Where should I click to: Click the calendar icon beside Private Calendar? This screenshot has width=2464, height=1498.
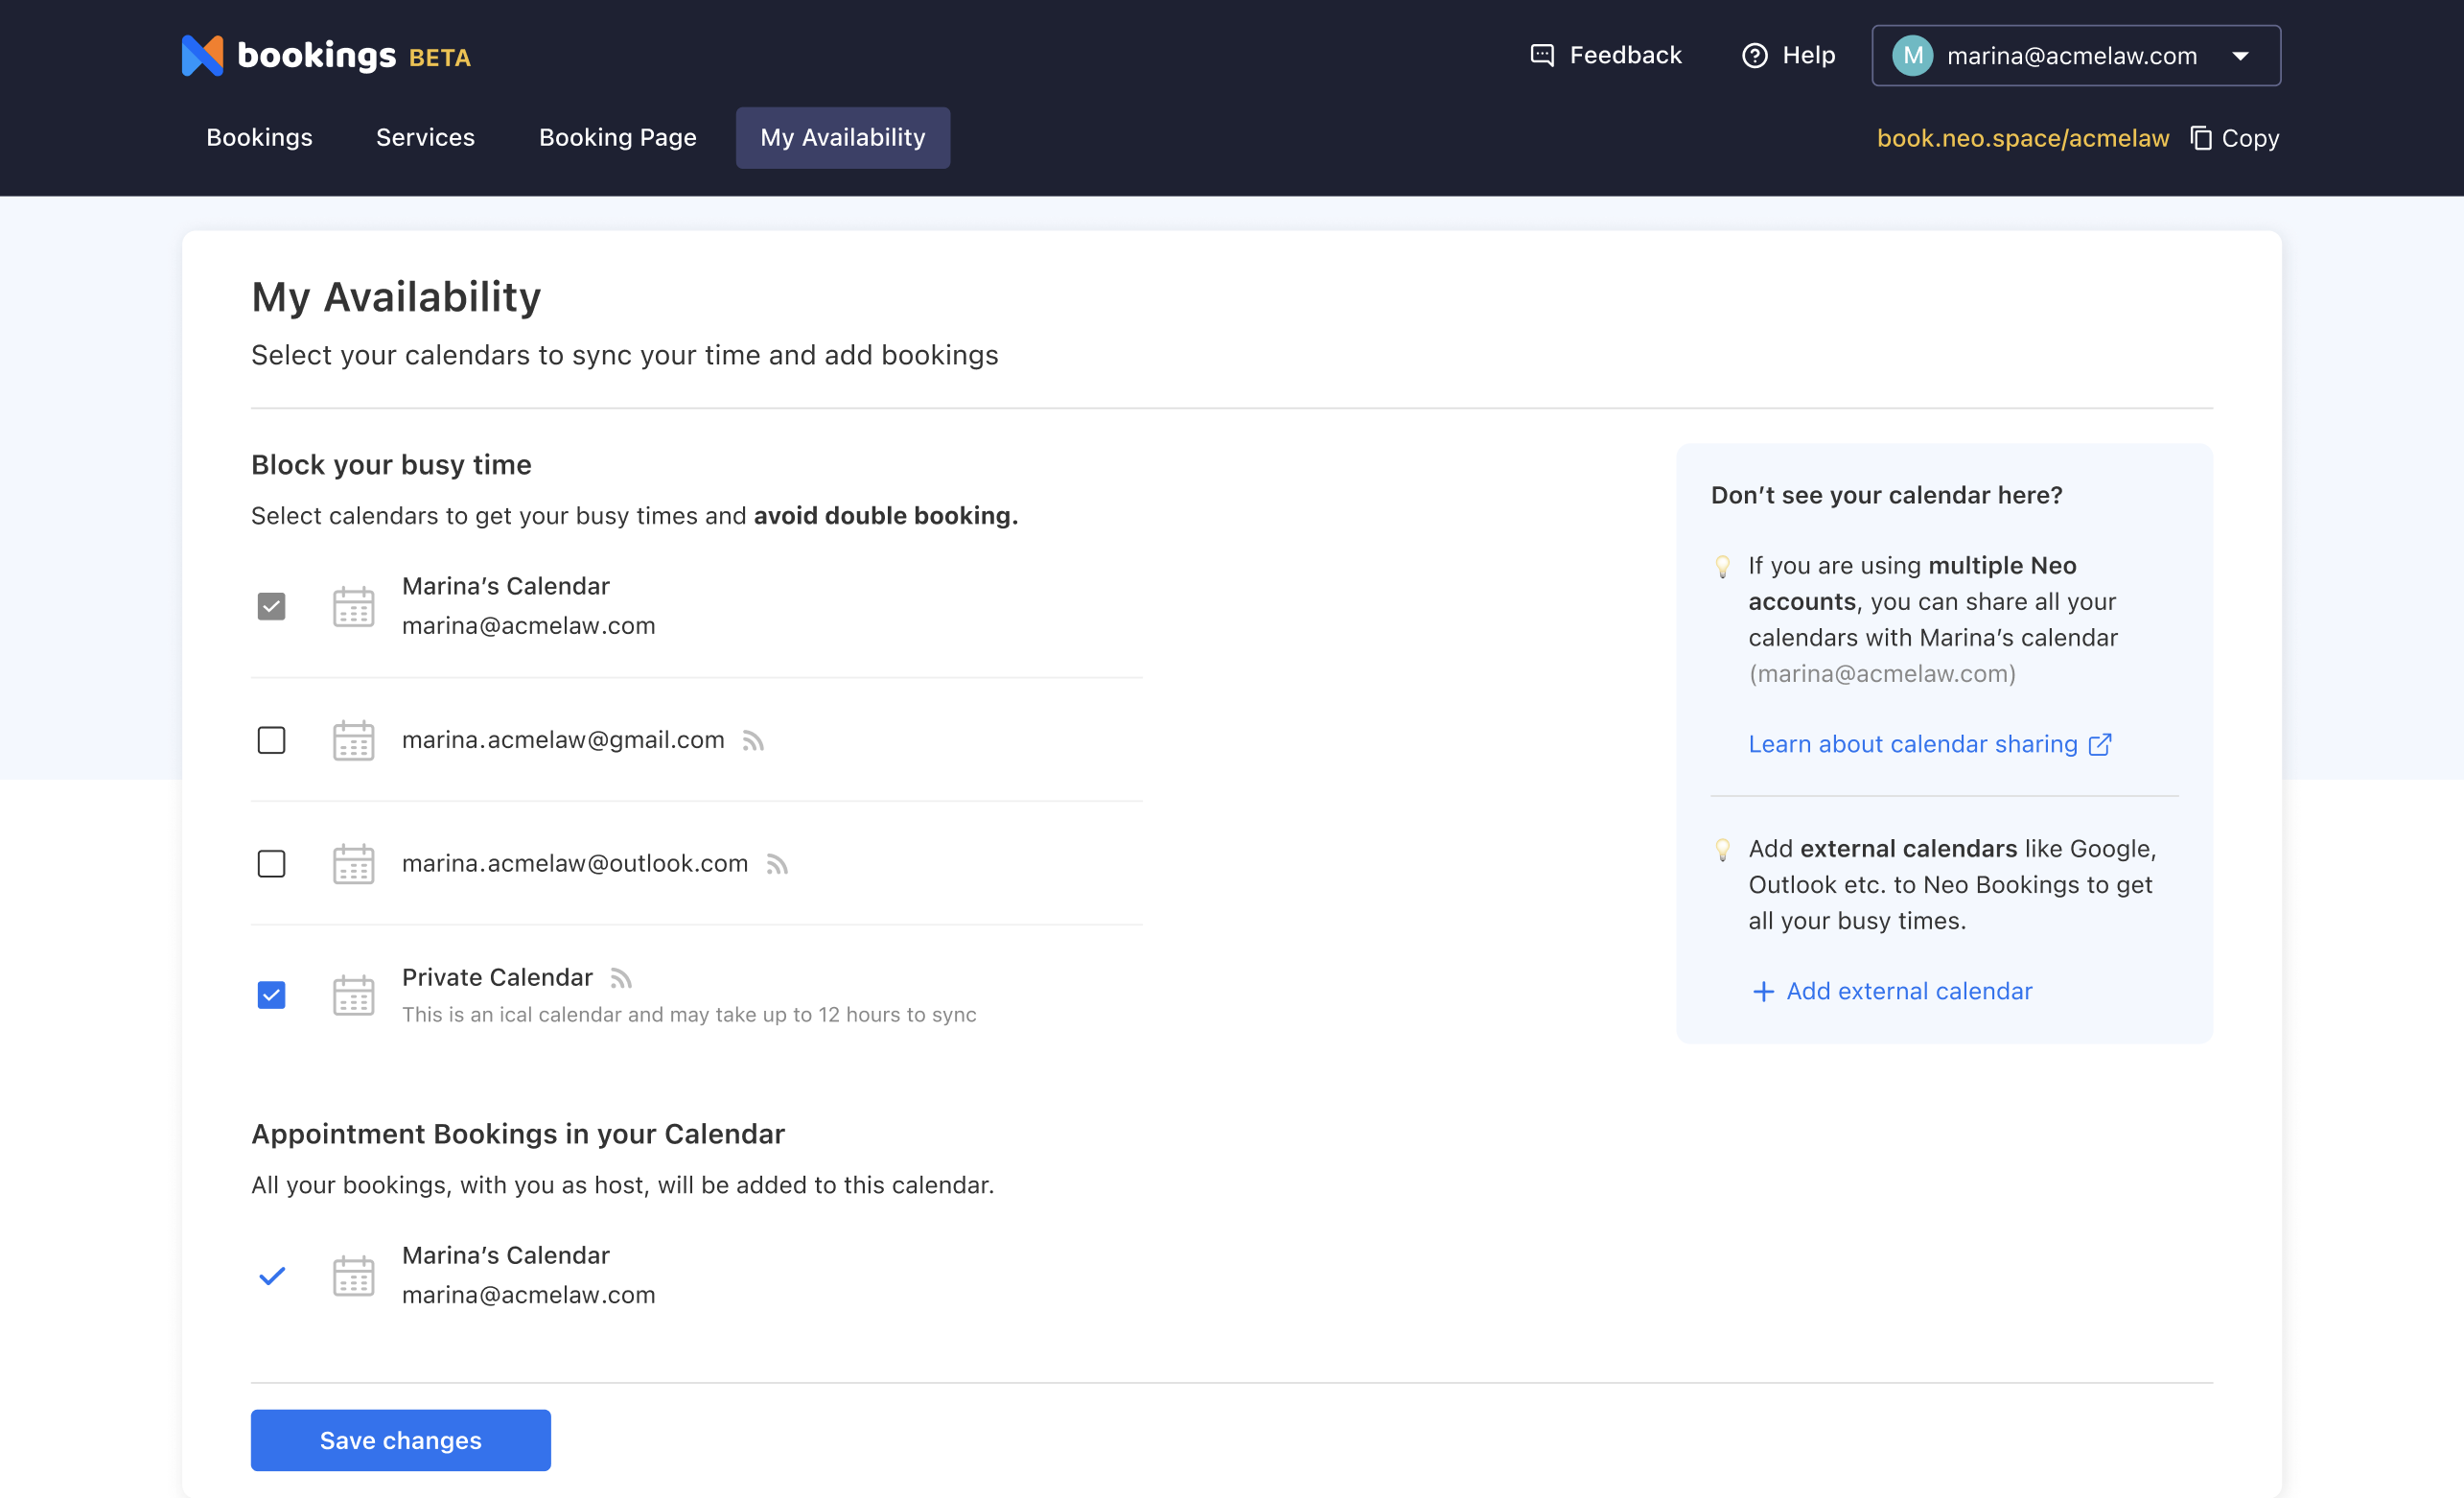click(x=353, y=995)
